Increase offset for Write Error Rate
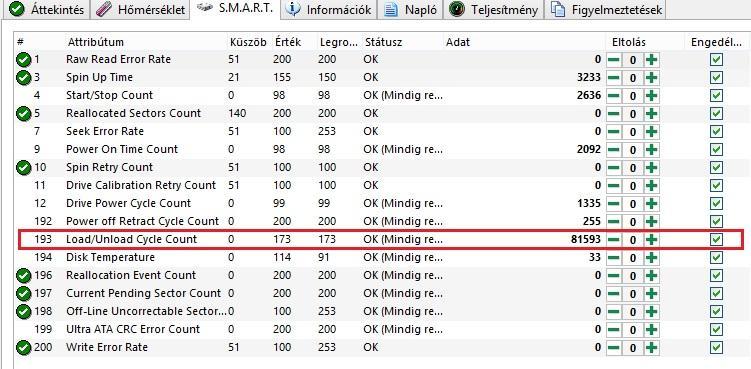Image resolution: width=751 pixels, height=369 pixels. (650, 347)
